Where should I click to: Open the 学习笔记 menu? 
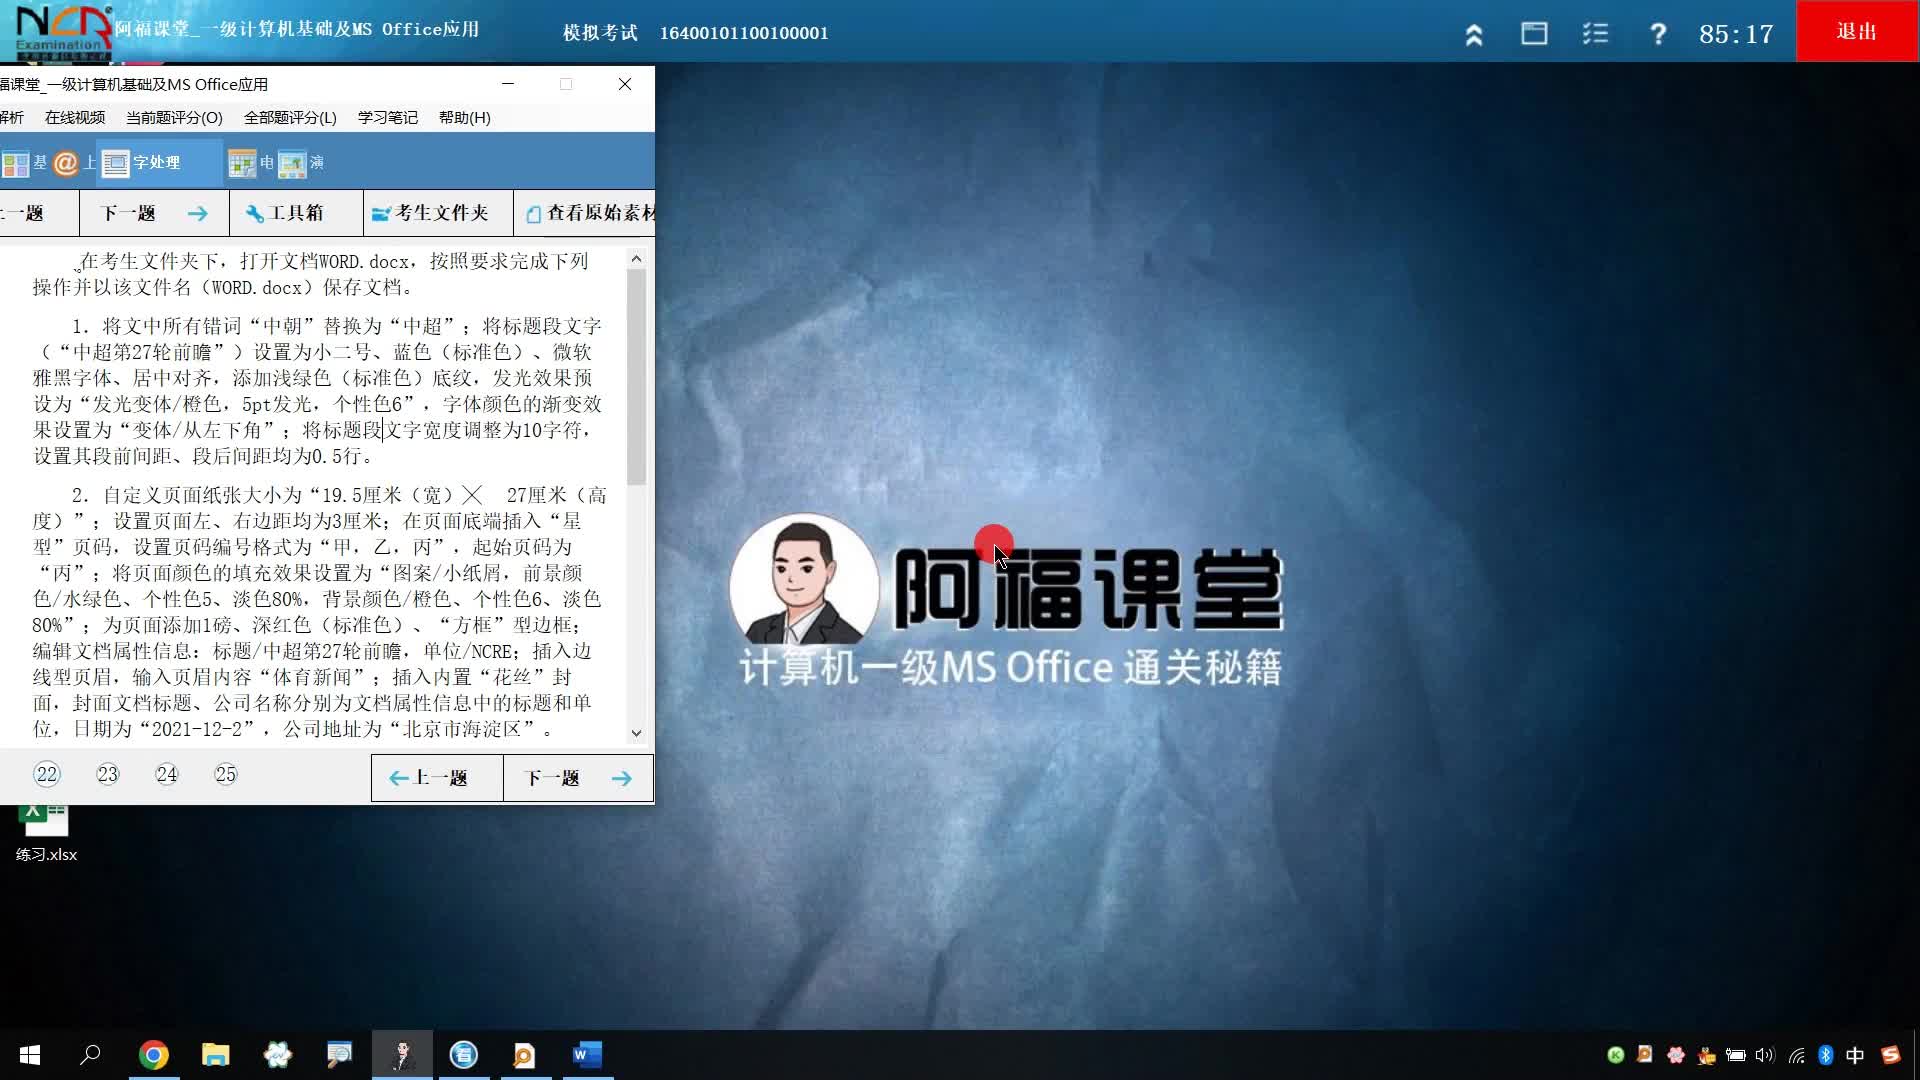pyautogui.click(x=388, y=117)
